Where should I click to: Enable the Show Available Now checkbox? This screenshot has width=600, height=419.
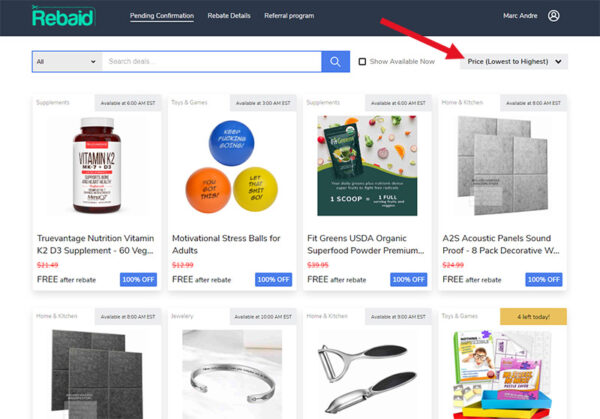coord(362,62)
